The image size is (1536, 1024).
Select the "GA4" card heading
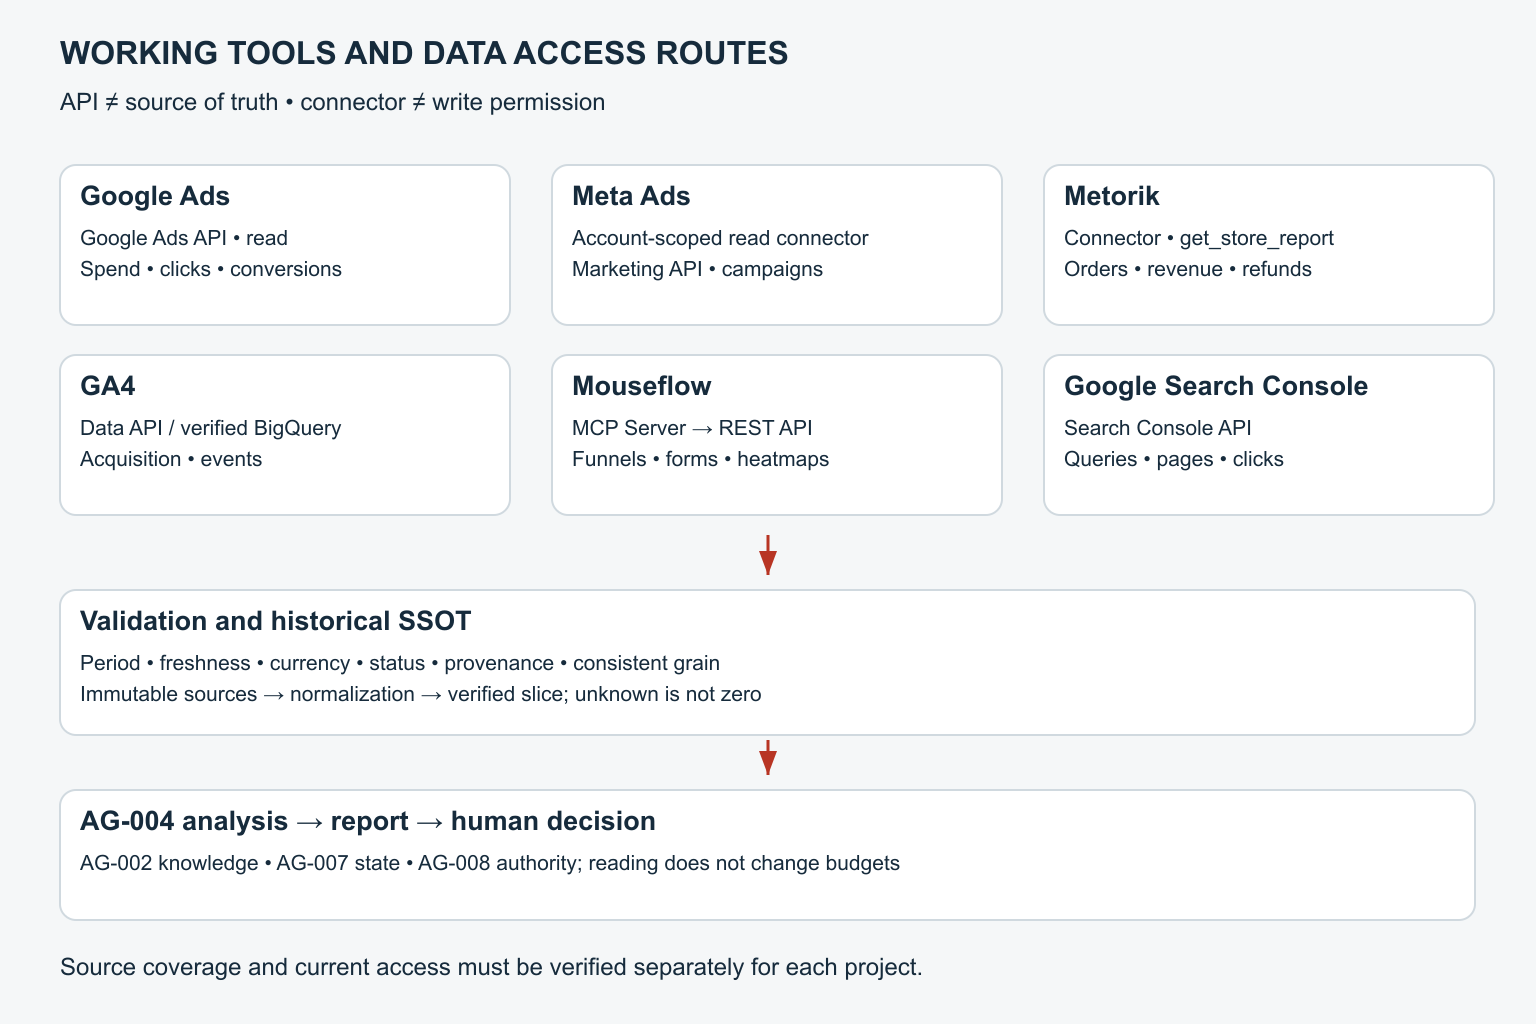[x=108, y=386]
